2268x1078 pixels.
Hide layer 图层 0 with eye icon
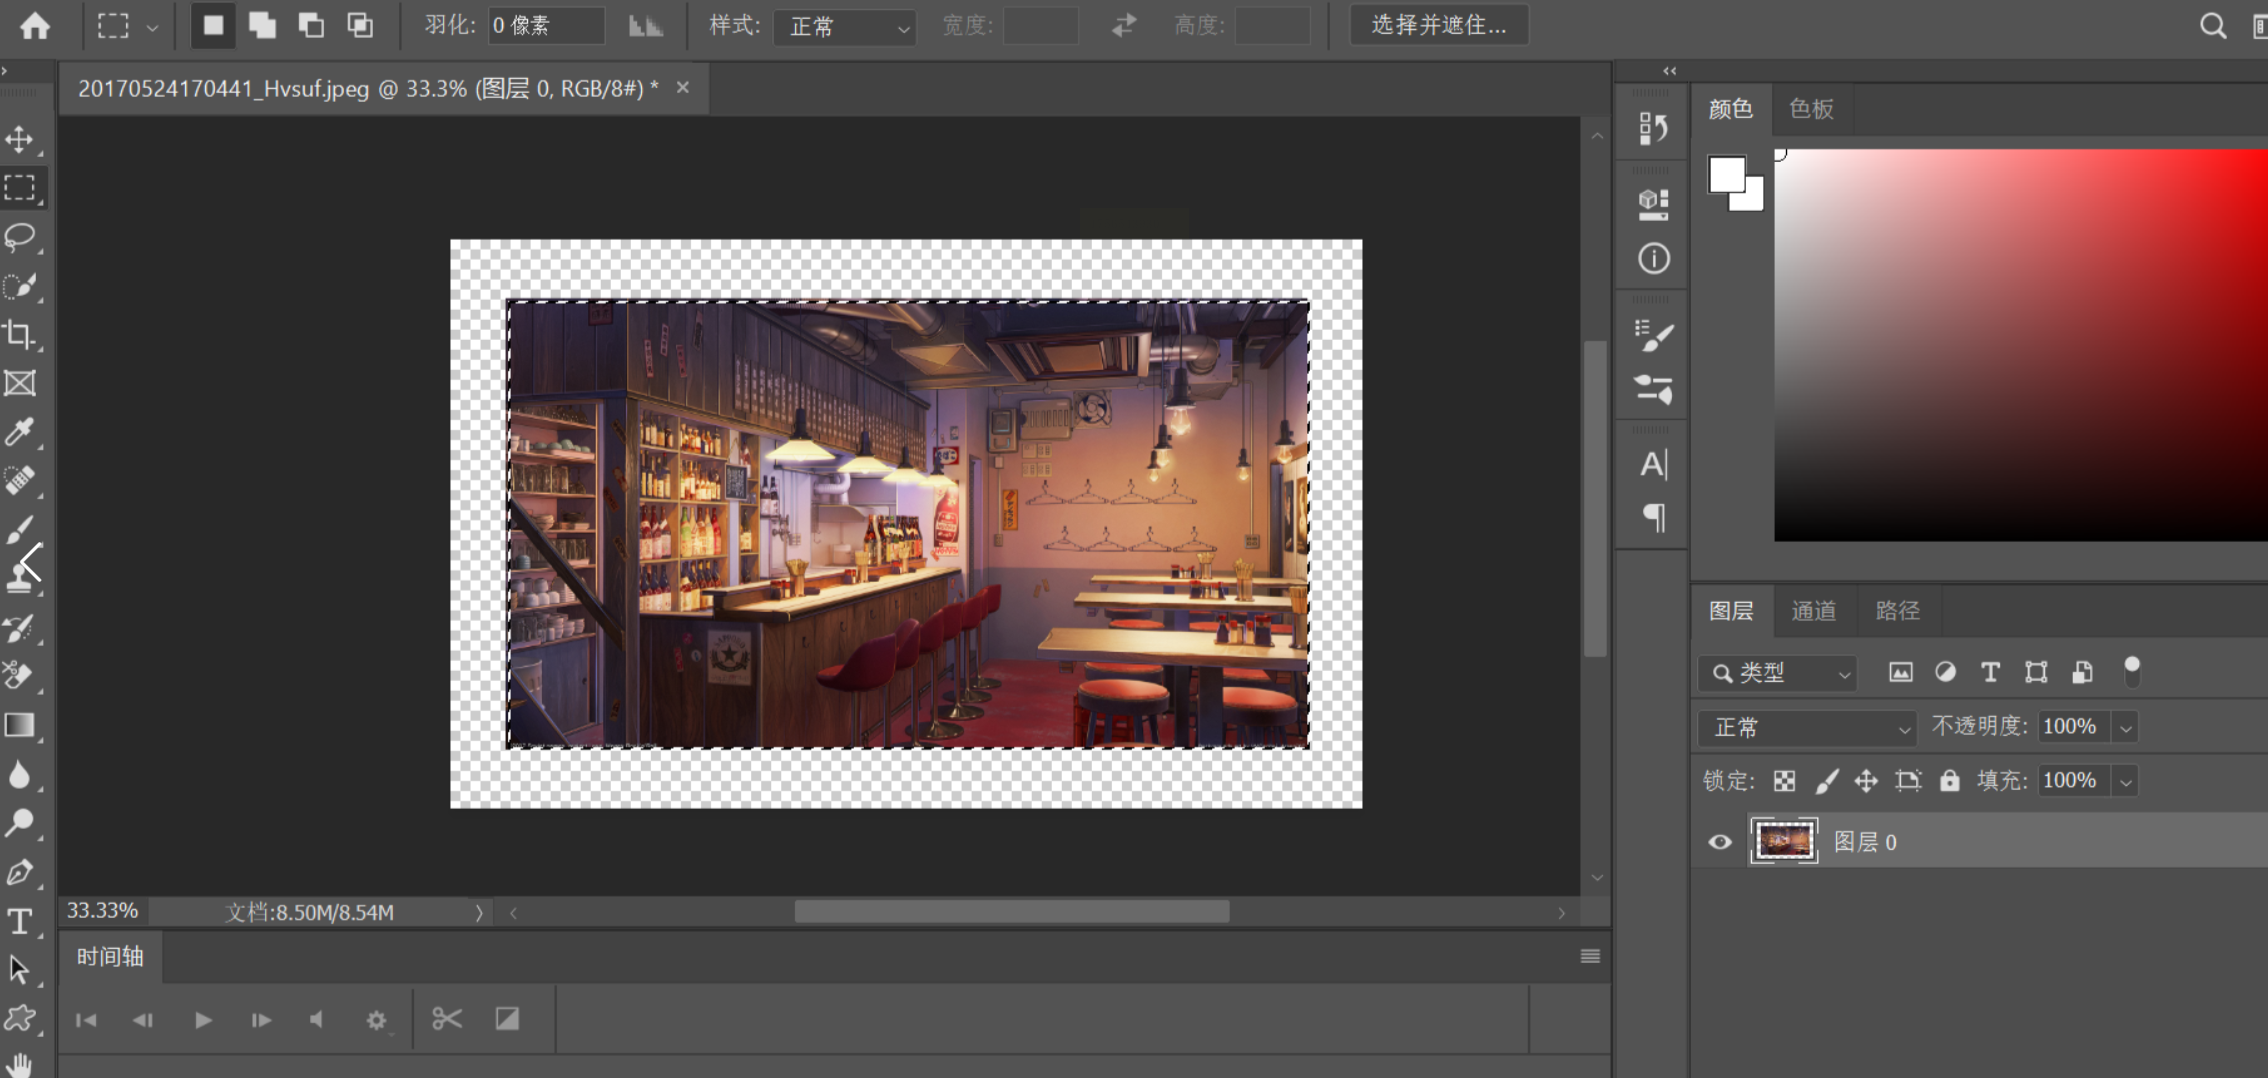pos(1720,842)
